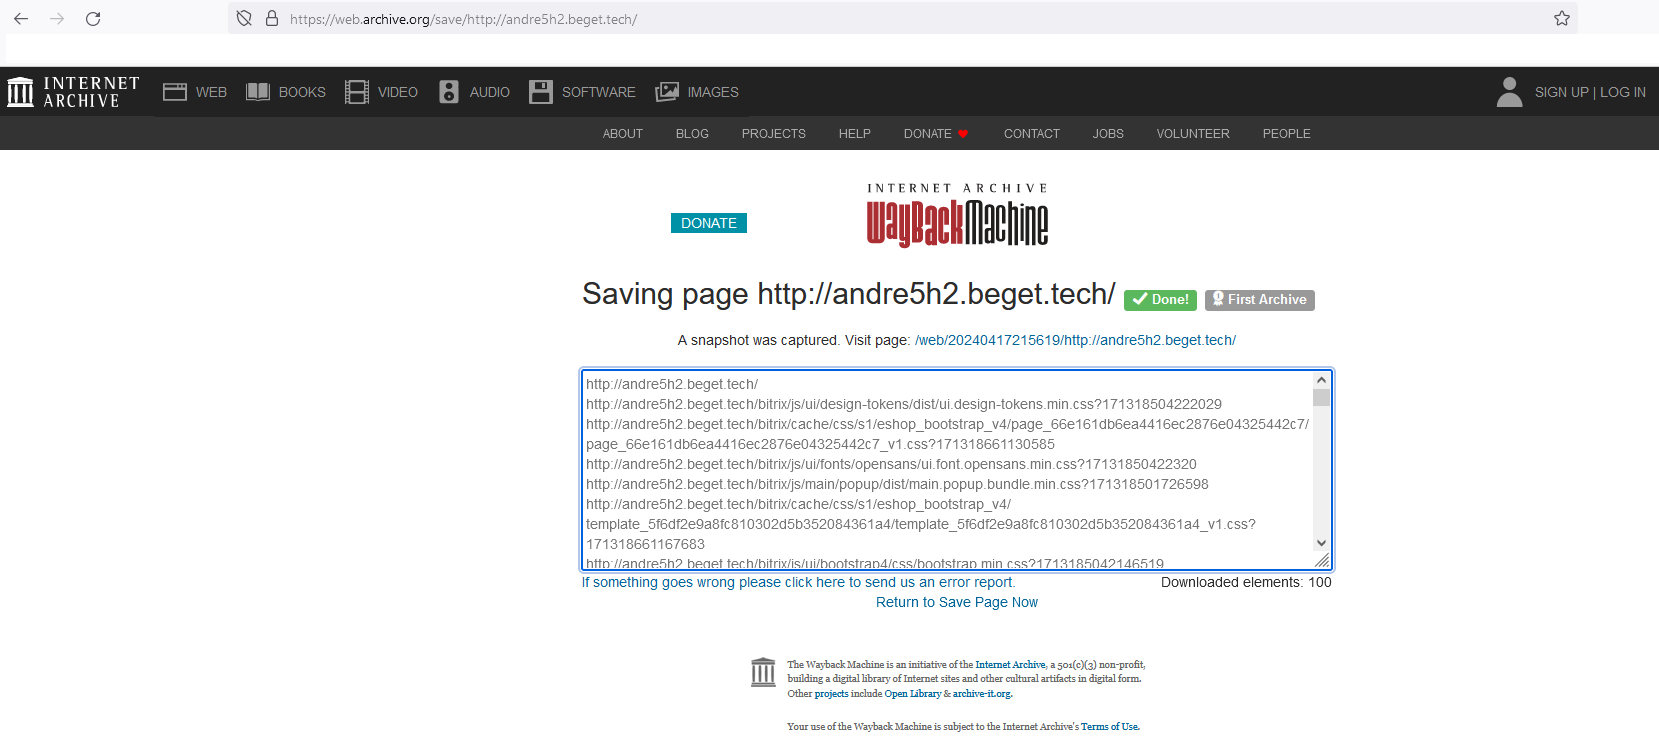Screen dimensions: 1659x747
Task: Click the First Archive badge
Action: [x=1260, y=300]
